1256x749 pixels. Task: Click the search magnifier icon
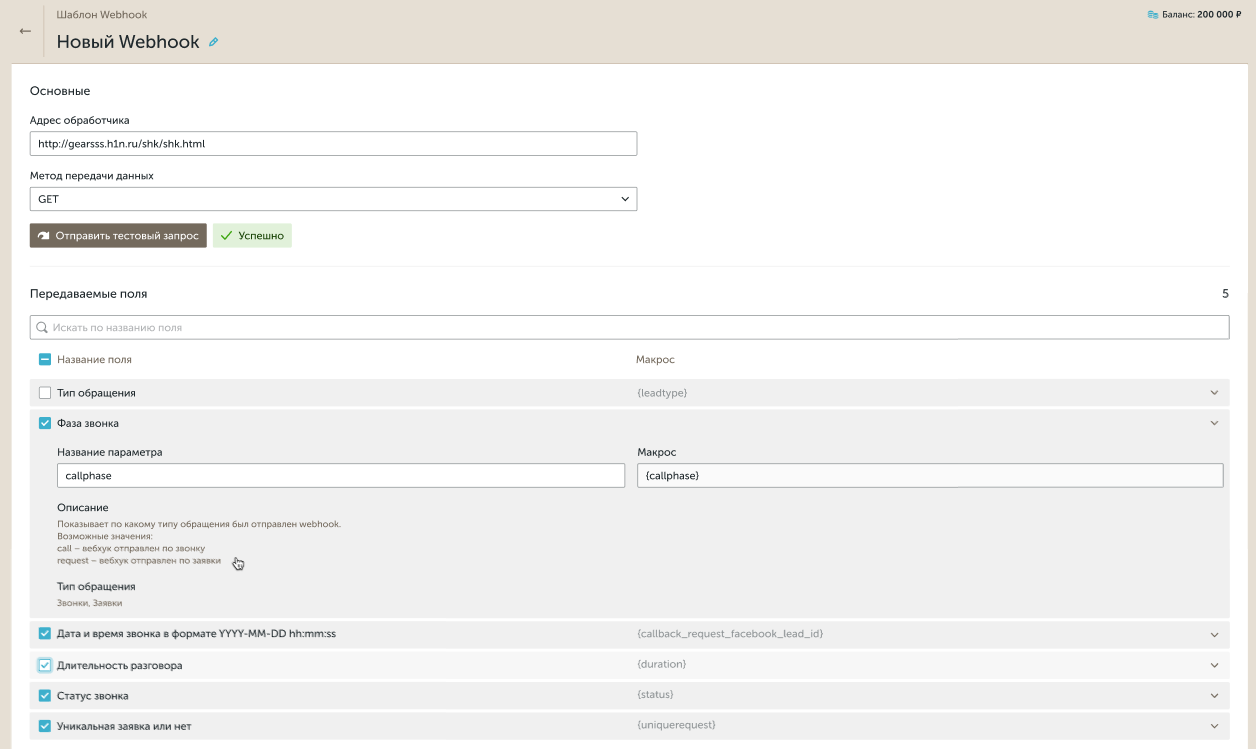click(42, 327)
